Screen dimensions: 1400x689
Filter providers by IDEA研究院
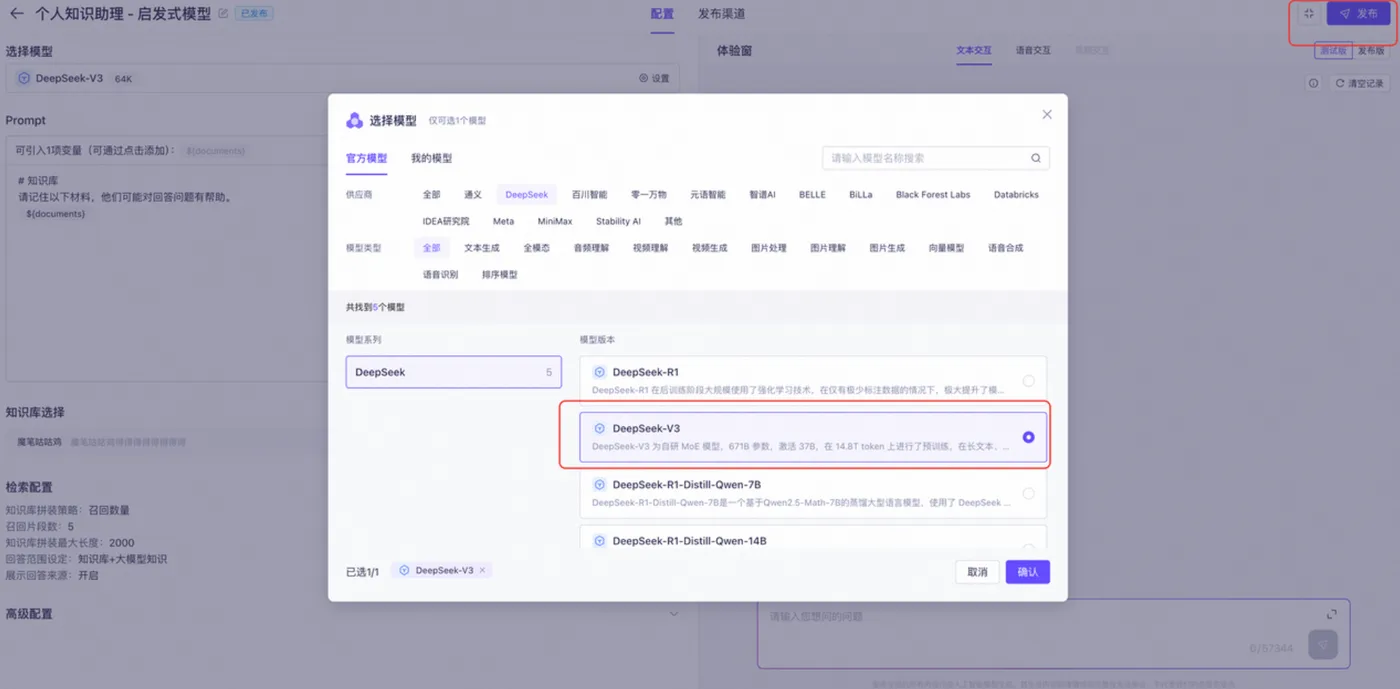coord(446,221)
